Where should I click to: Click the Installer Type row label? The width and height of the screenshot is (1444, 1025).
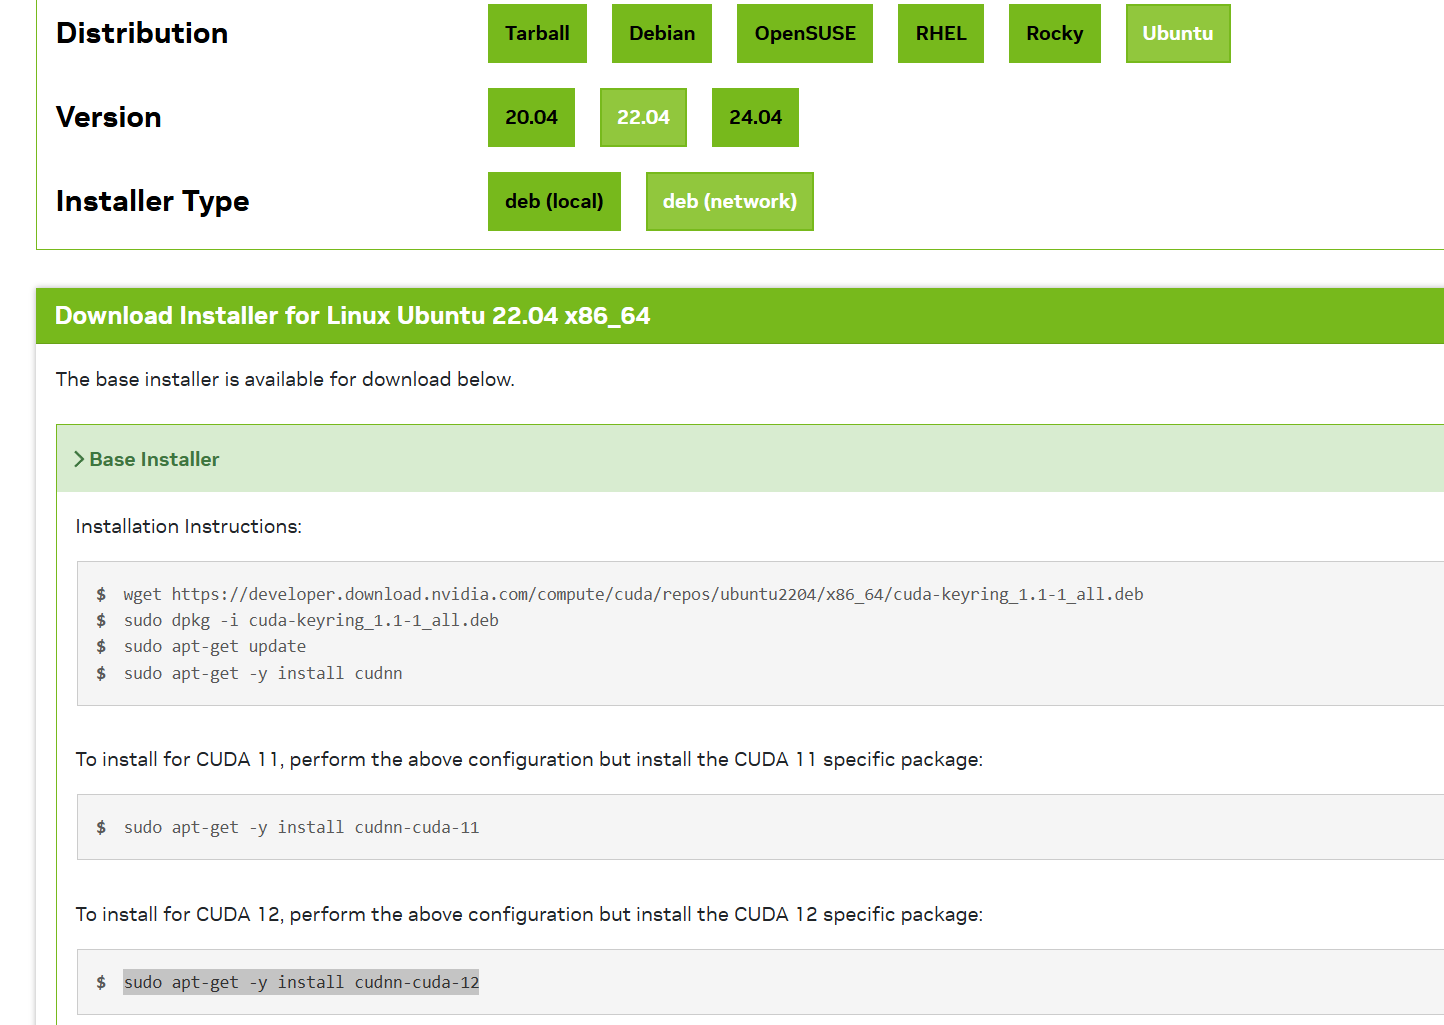pos(153,201)
